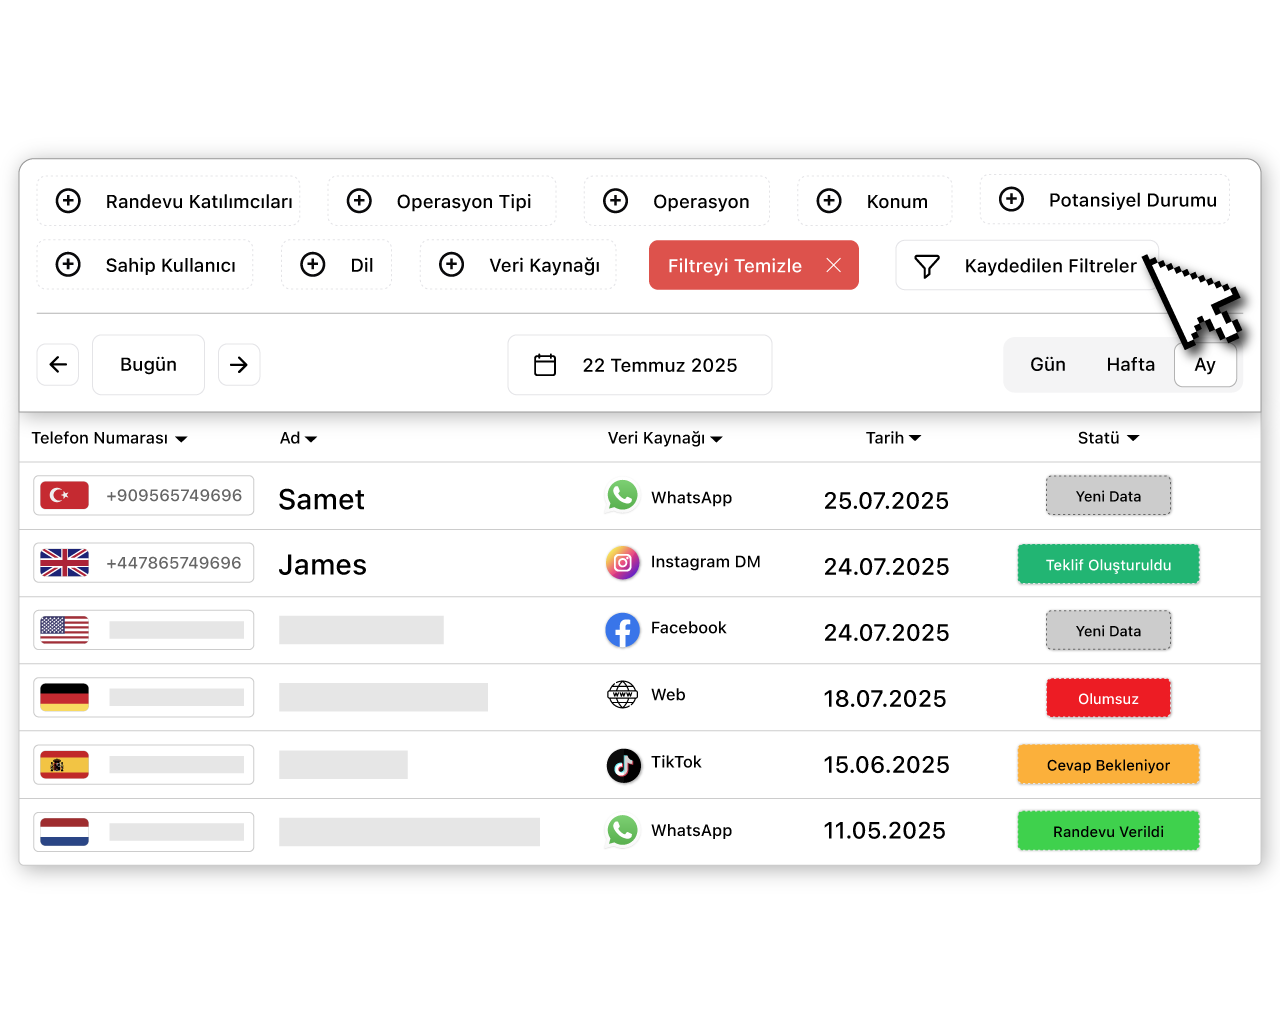Click the calendar icon in date picker
Screen dimensions: 1280x1024
[x=545, y=365]
